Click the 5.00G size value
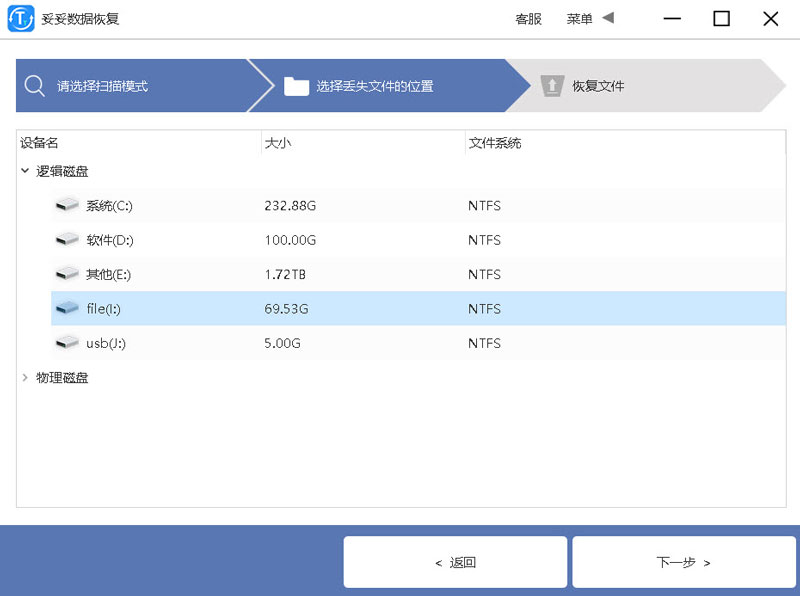This screenshot has height=596, width=800. coord(282,342)
